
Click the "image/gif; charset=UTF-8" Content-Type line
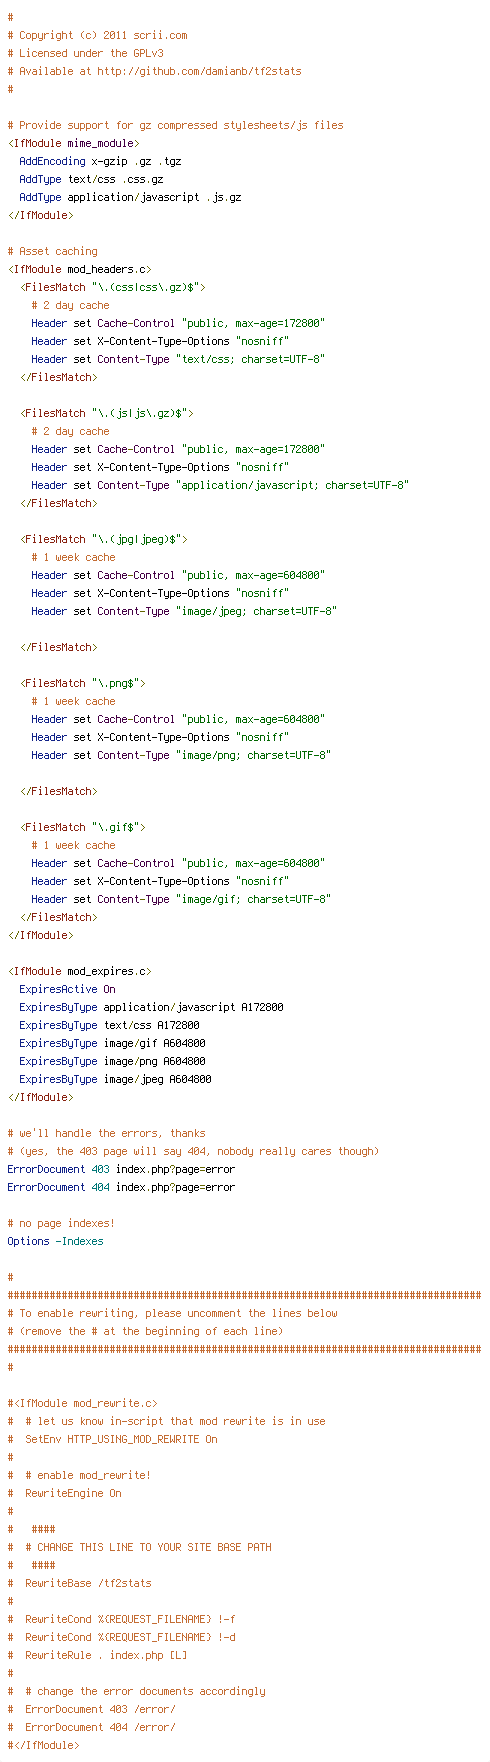[181, 899]
